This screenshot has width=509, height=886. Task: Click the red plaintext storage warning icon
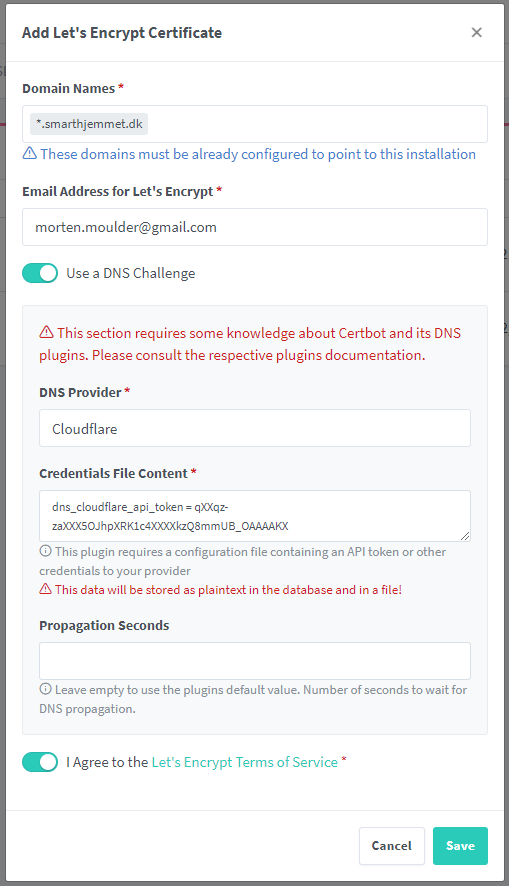click(x=45, y=589)
